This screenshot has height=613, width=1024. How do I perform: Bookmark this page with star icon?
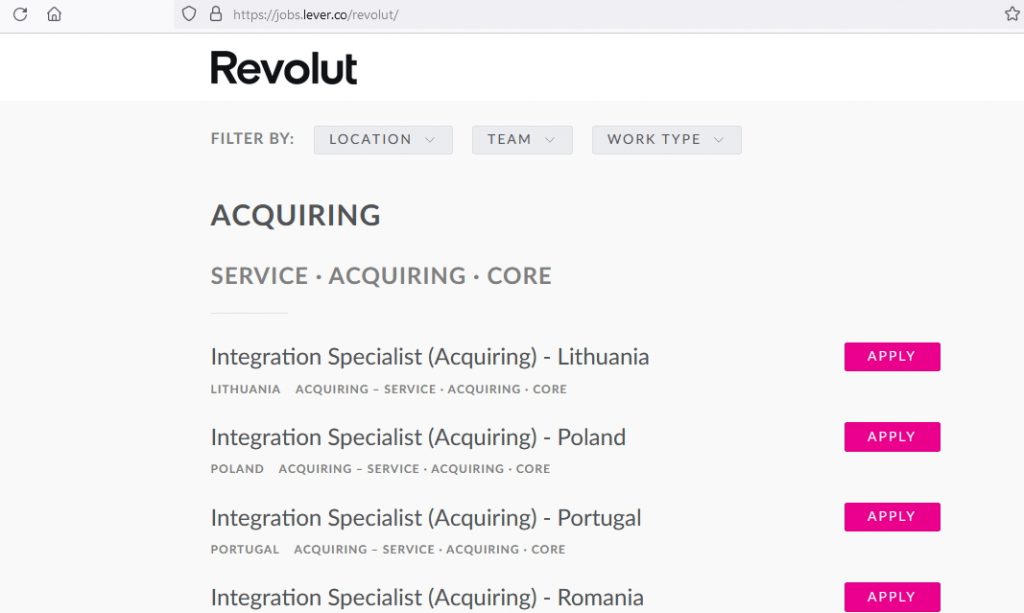(1011, 15)
